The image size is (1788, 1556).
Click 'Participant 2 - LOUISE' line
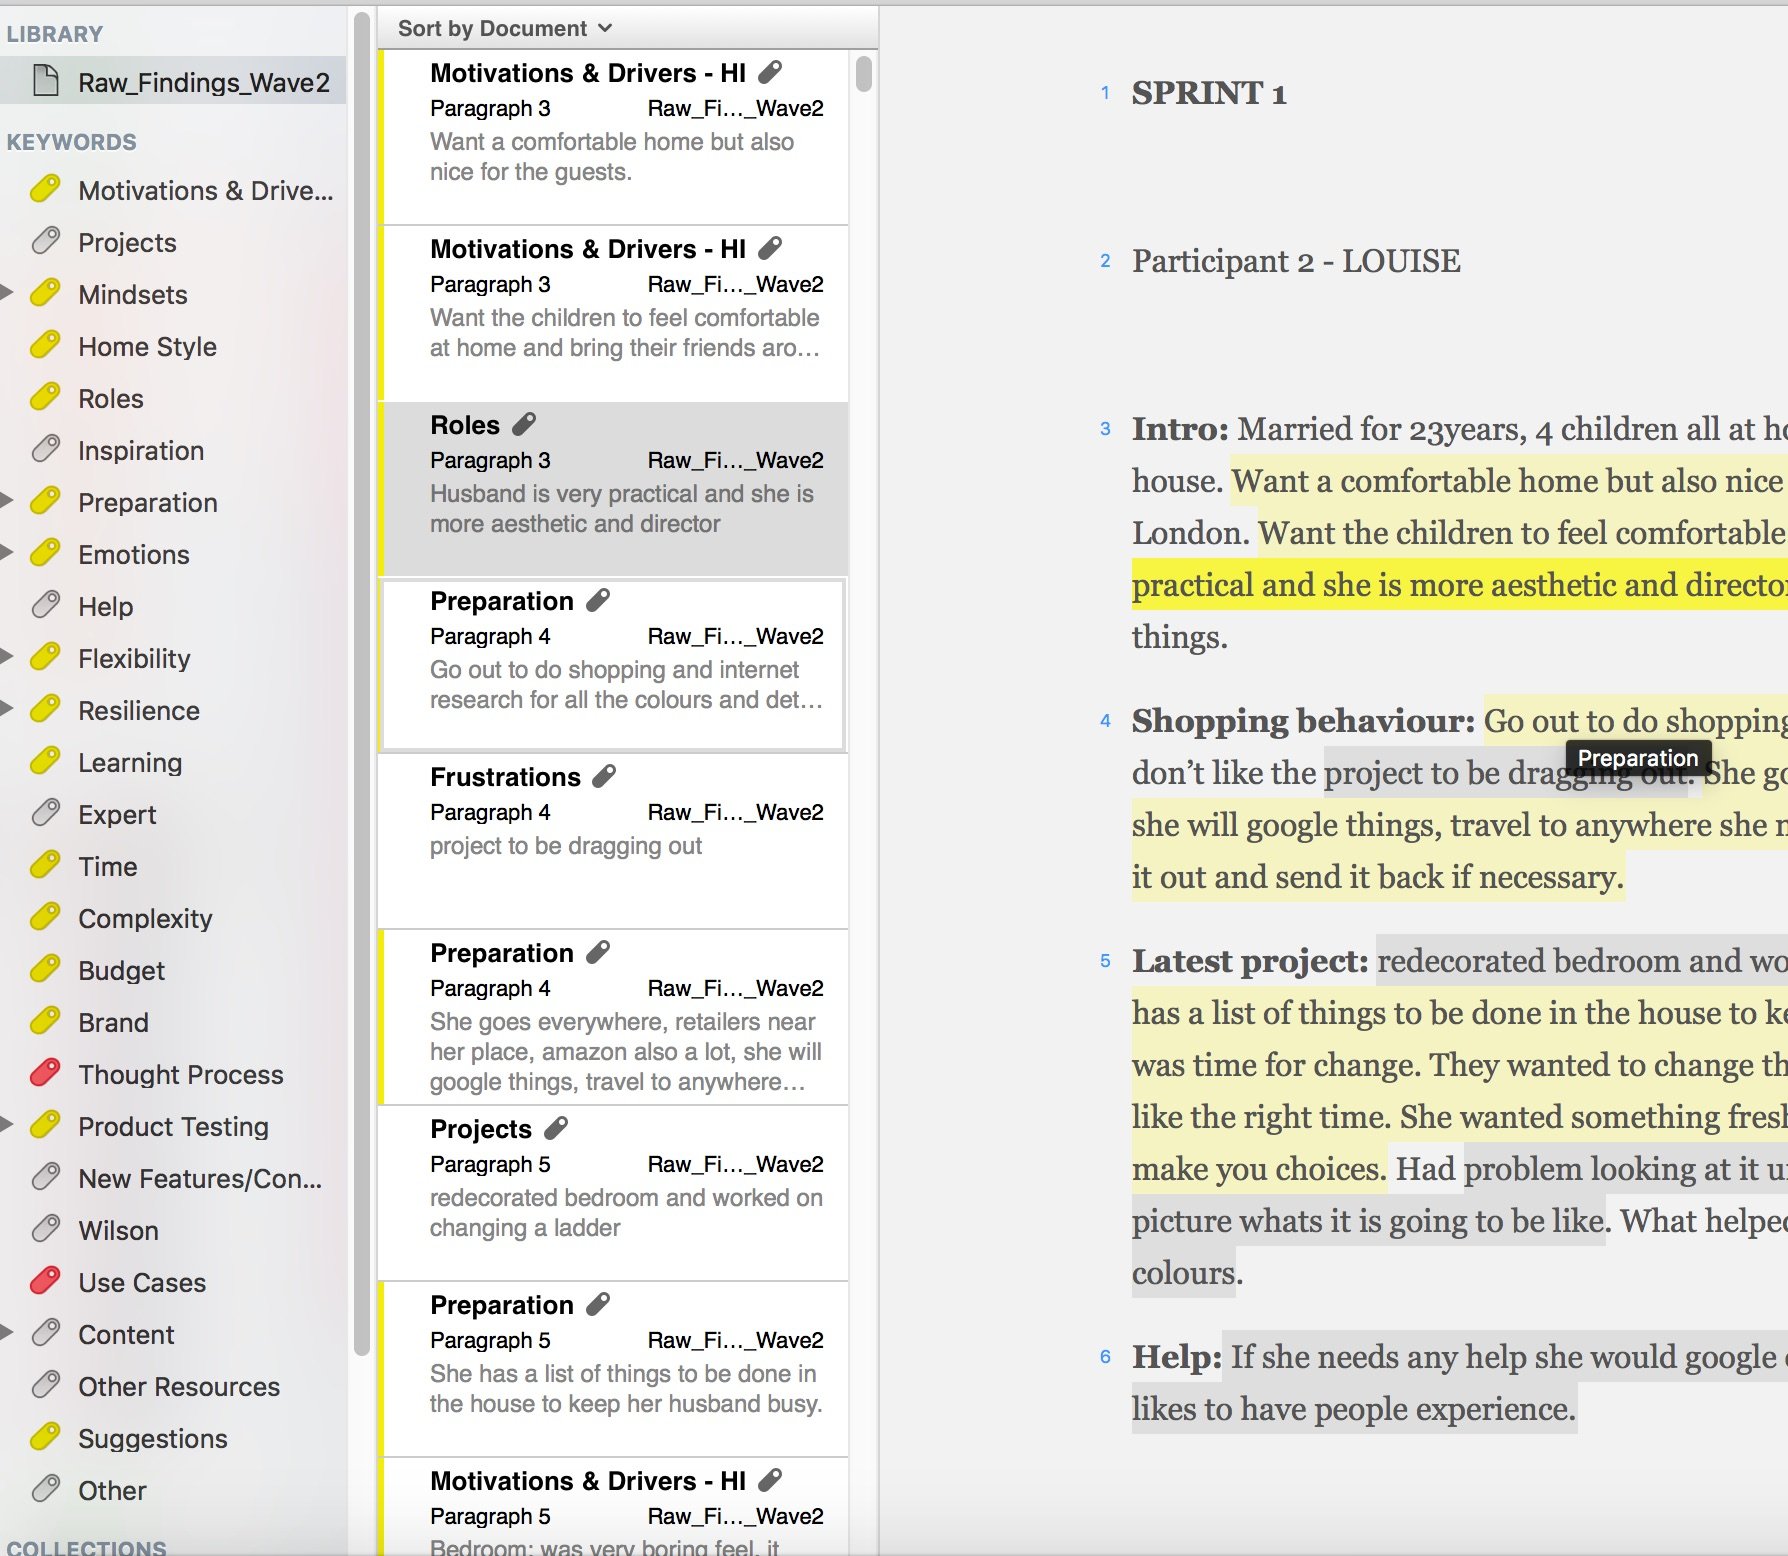[1296, 261]
